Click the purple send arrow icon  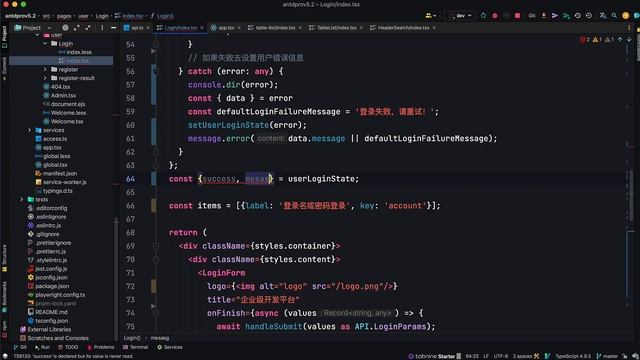pos(555,16)
